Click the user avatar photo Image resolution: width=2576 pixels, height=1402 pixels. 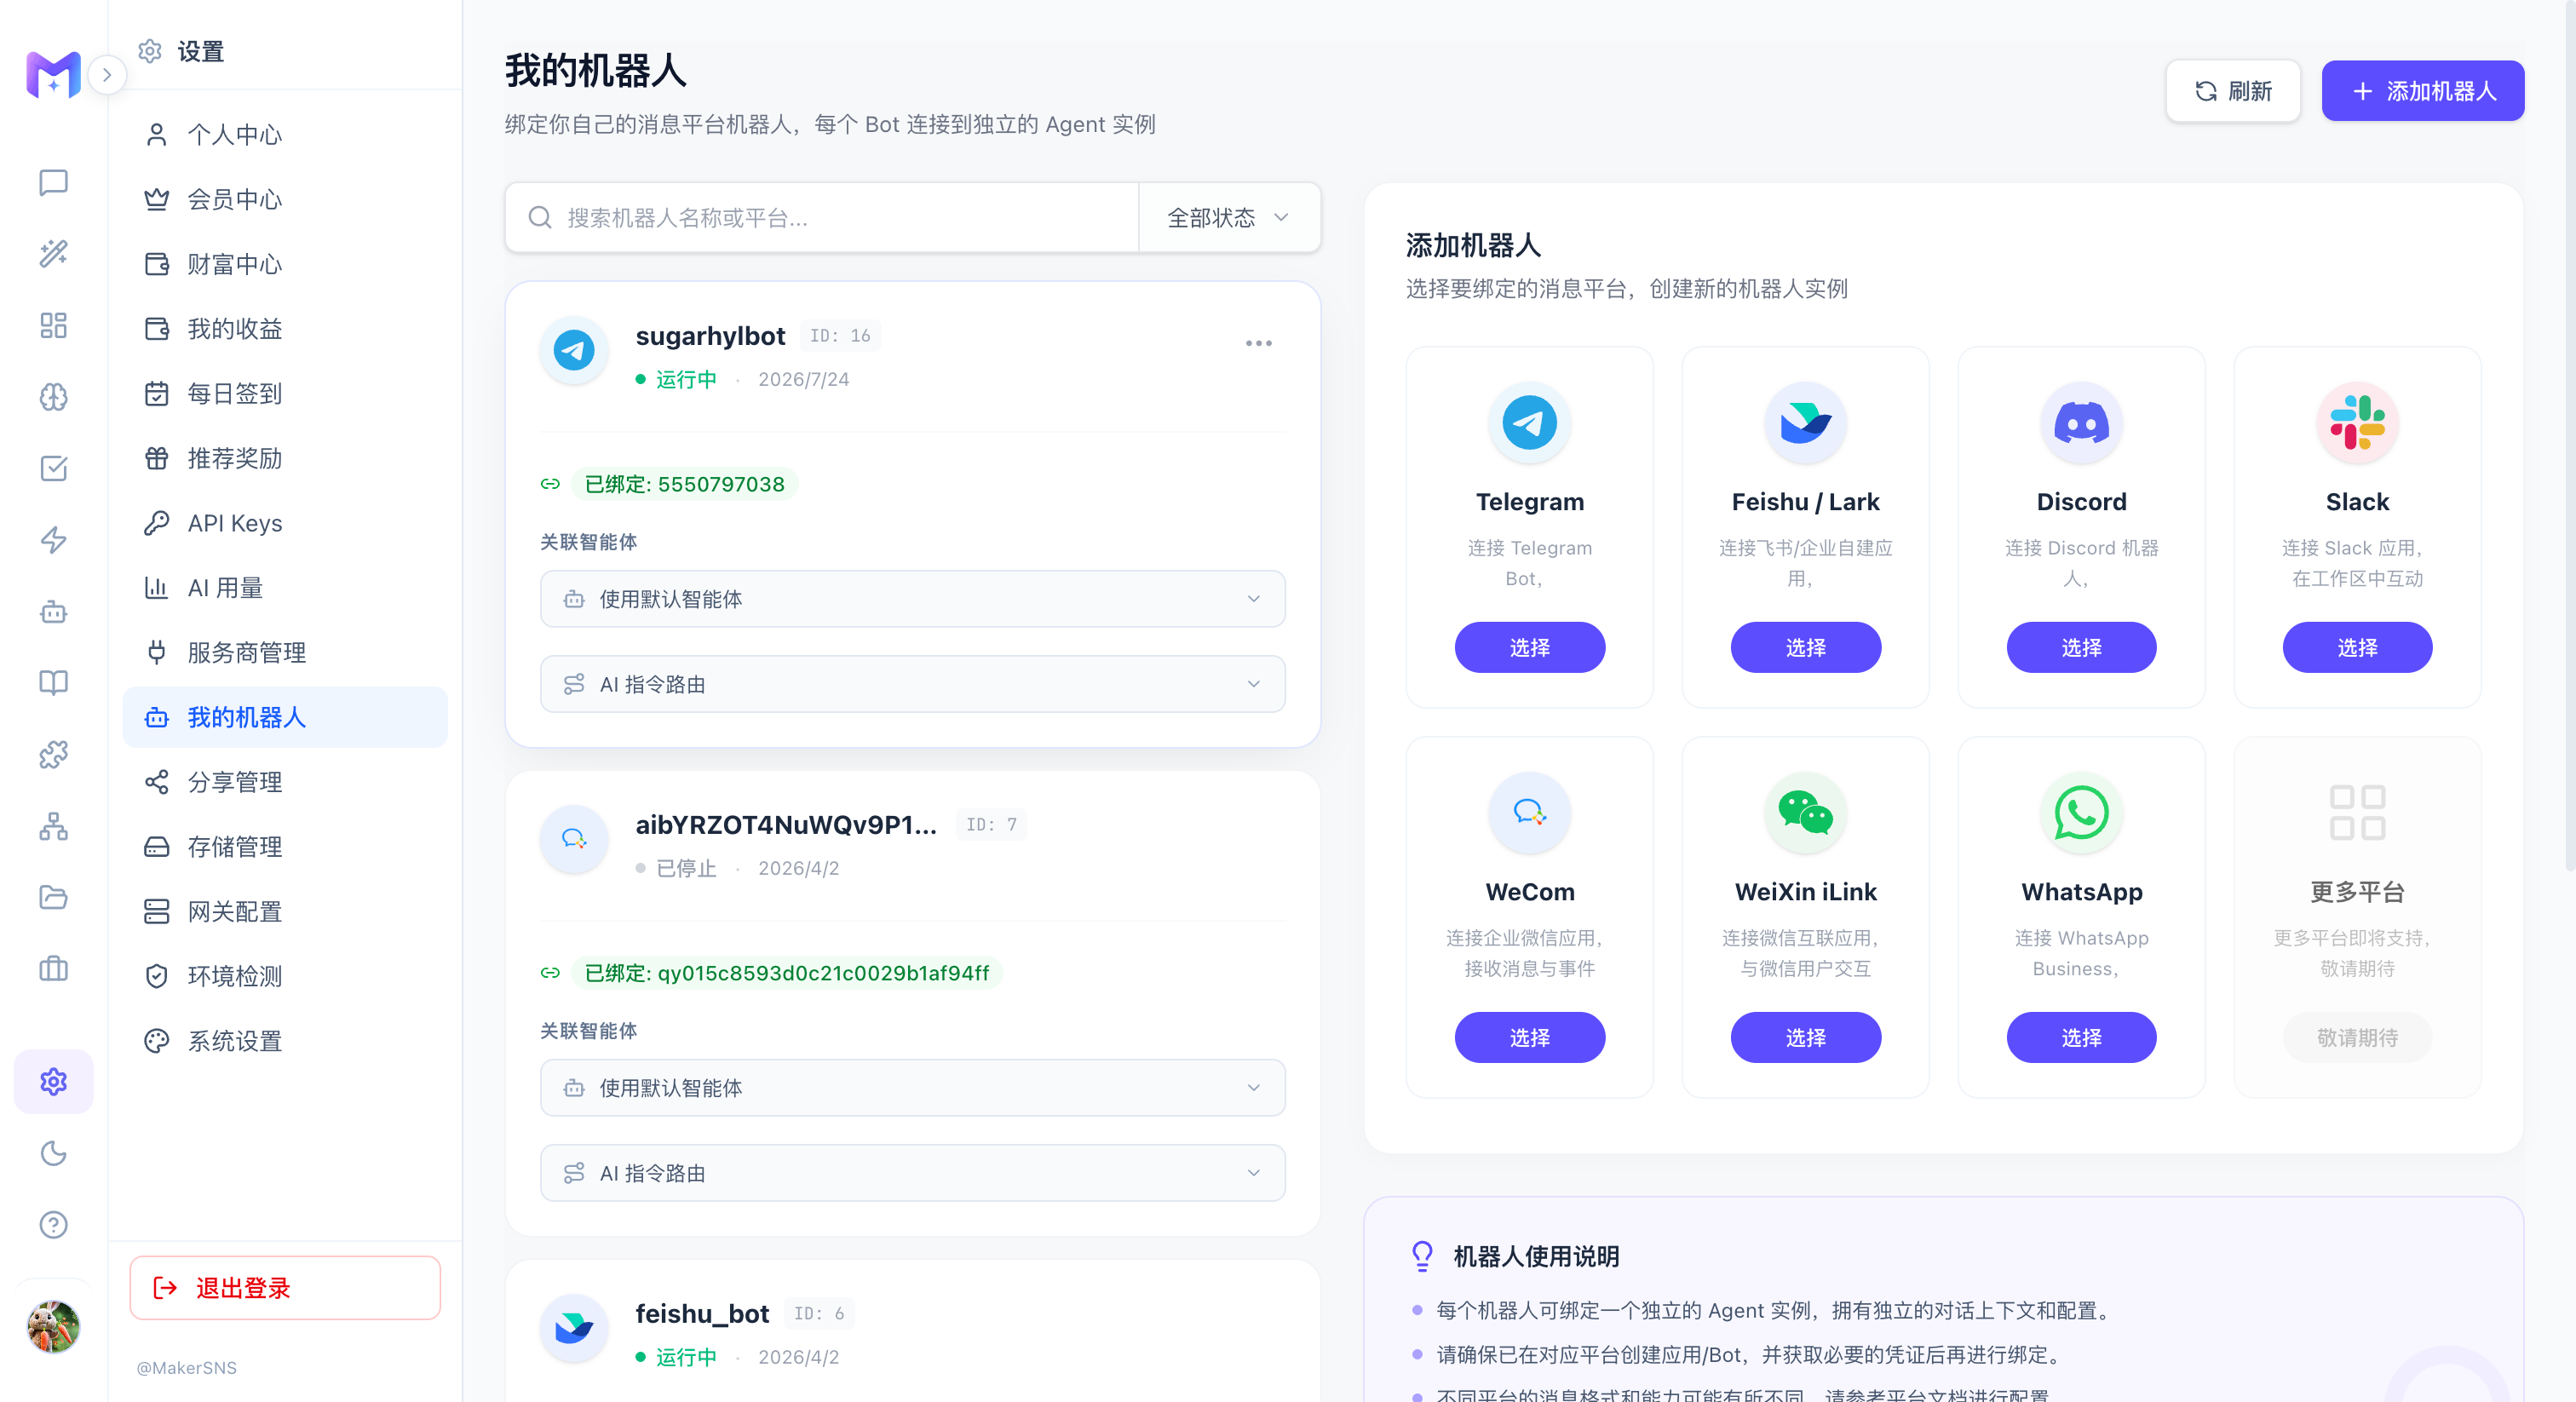pyautogui.click(x=53, y=1327)
